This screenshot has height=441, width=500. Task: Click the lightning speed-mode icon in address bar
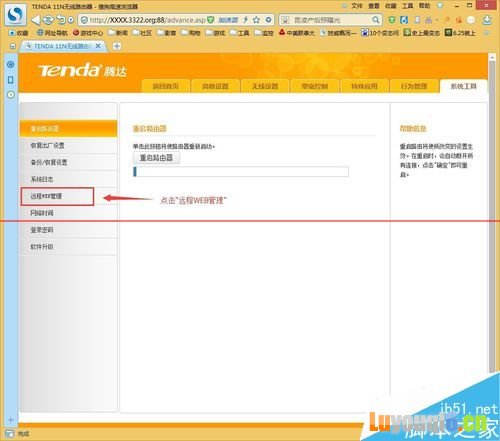[246, 20]
